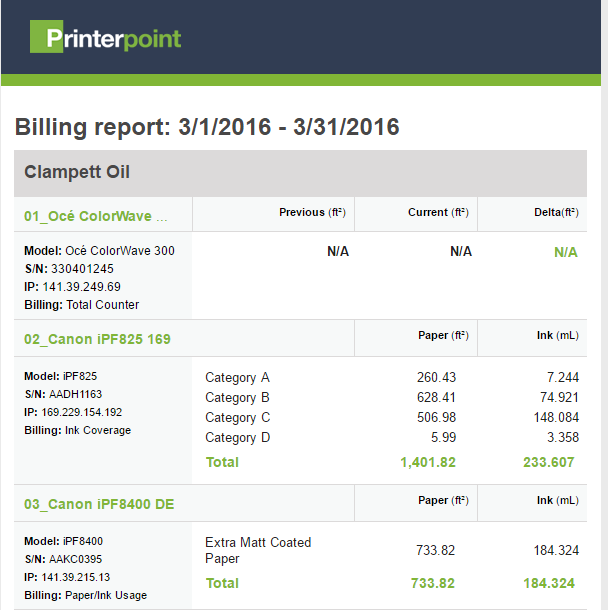608x610 pixels.
Task: Click the Printerpoint logo
Action: coord(106,38)
